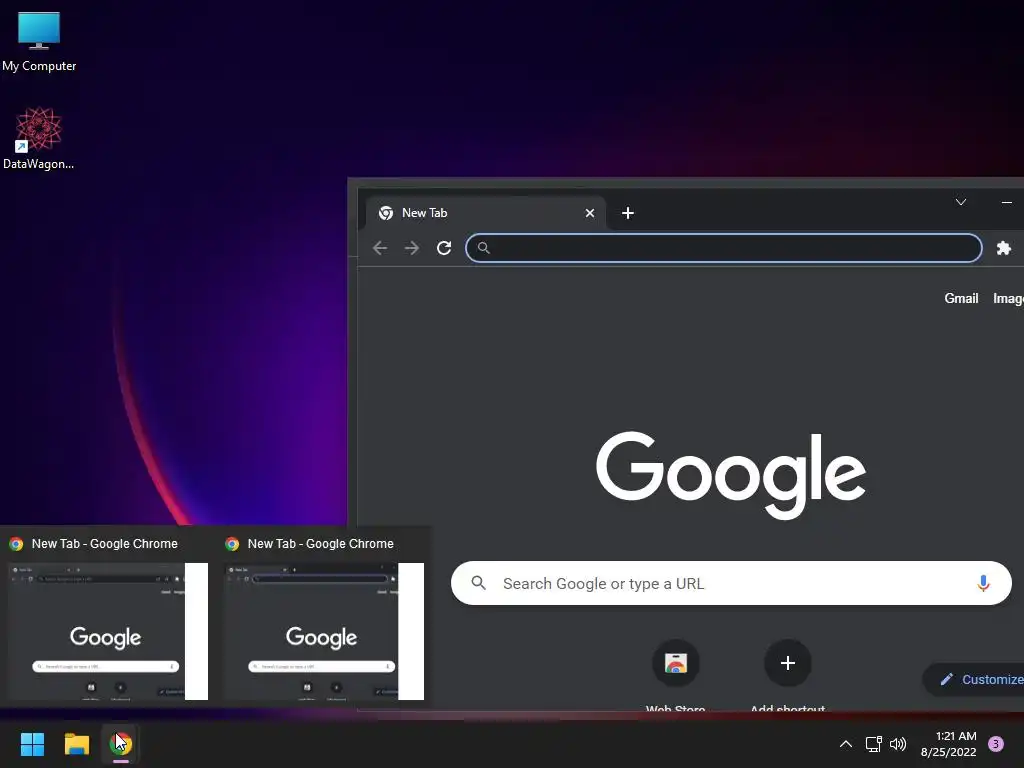Click the Google logo
This screenshot has width=1024, height=768.
point(731,475)
